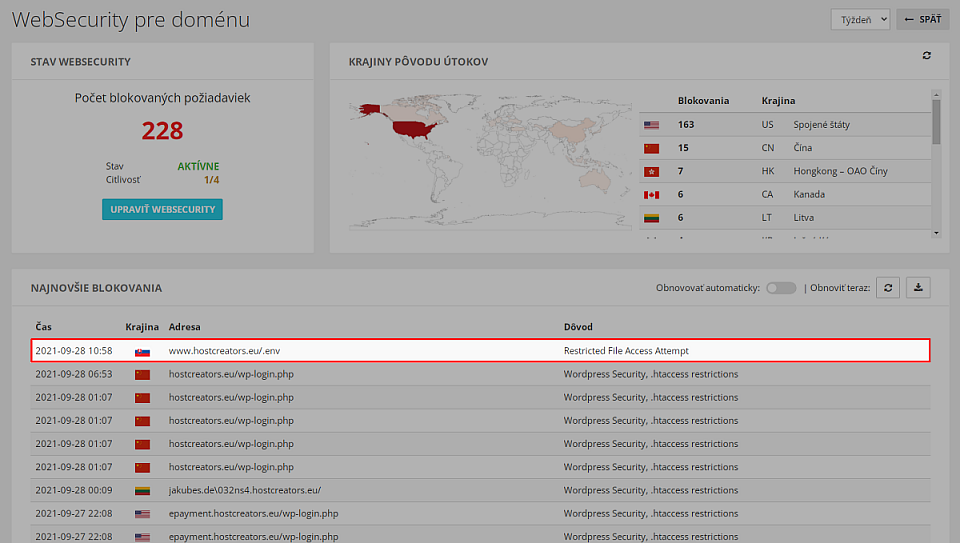Image resolution: width=960 pixels, height=543 pixels.
Task: Click Slovak flag in highlighted .env row
Action: coord(142,351)
